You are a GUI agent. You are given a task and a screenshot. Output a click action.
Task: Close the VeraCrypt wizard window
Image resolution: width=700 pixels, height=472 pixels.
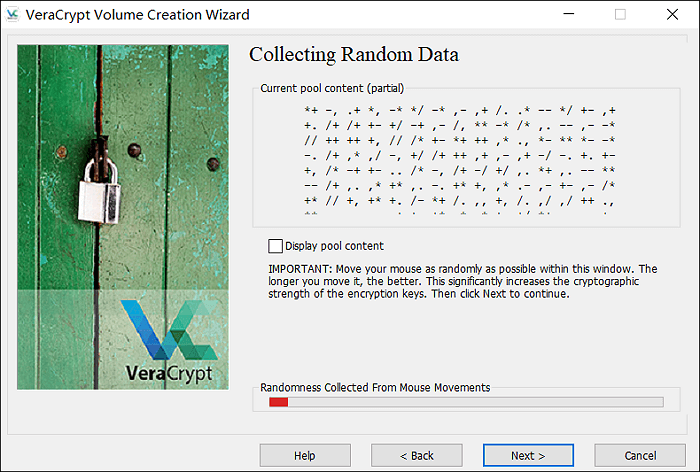point(674,15)
